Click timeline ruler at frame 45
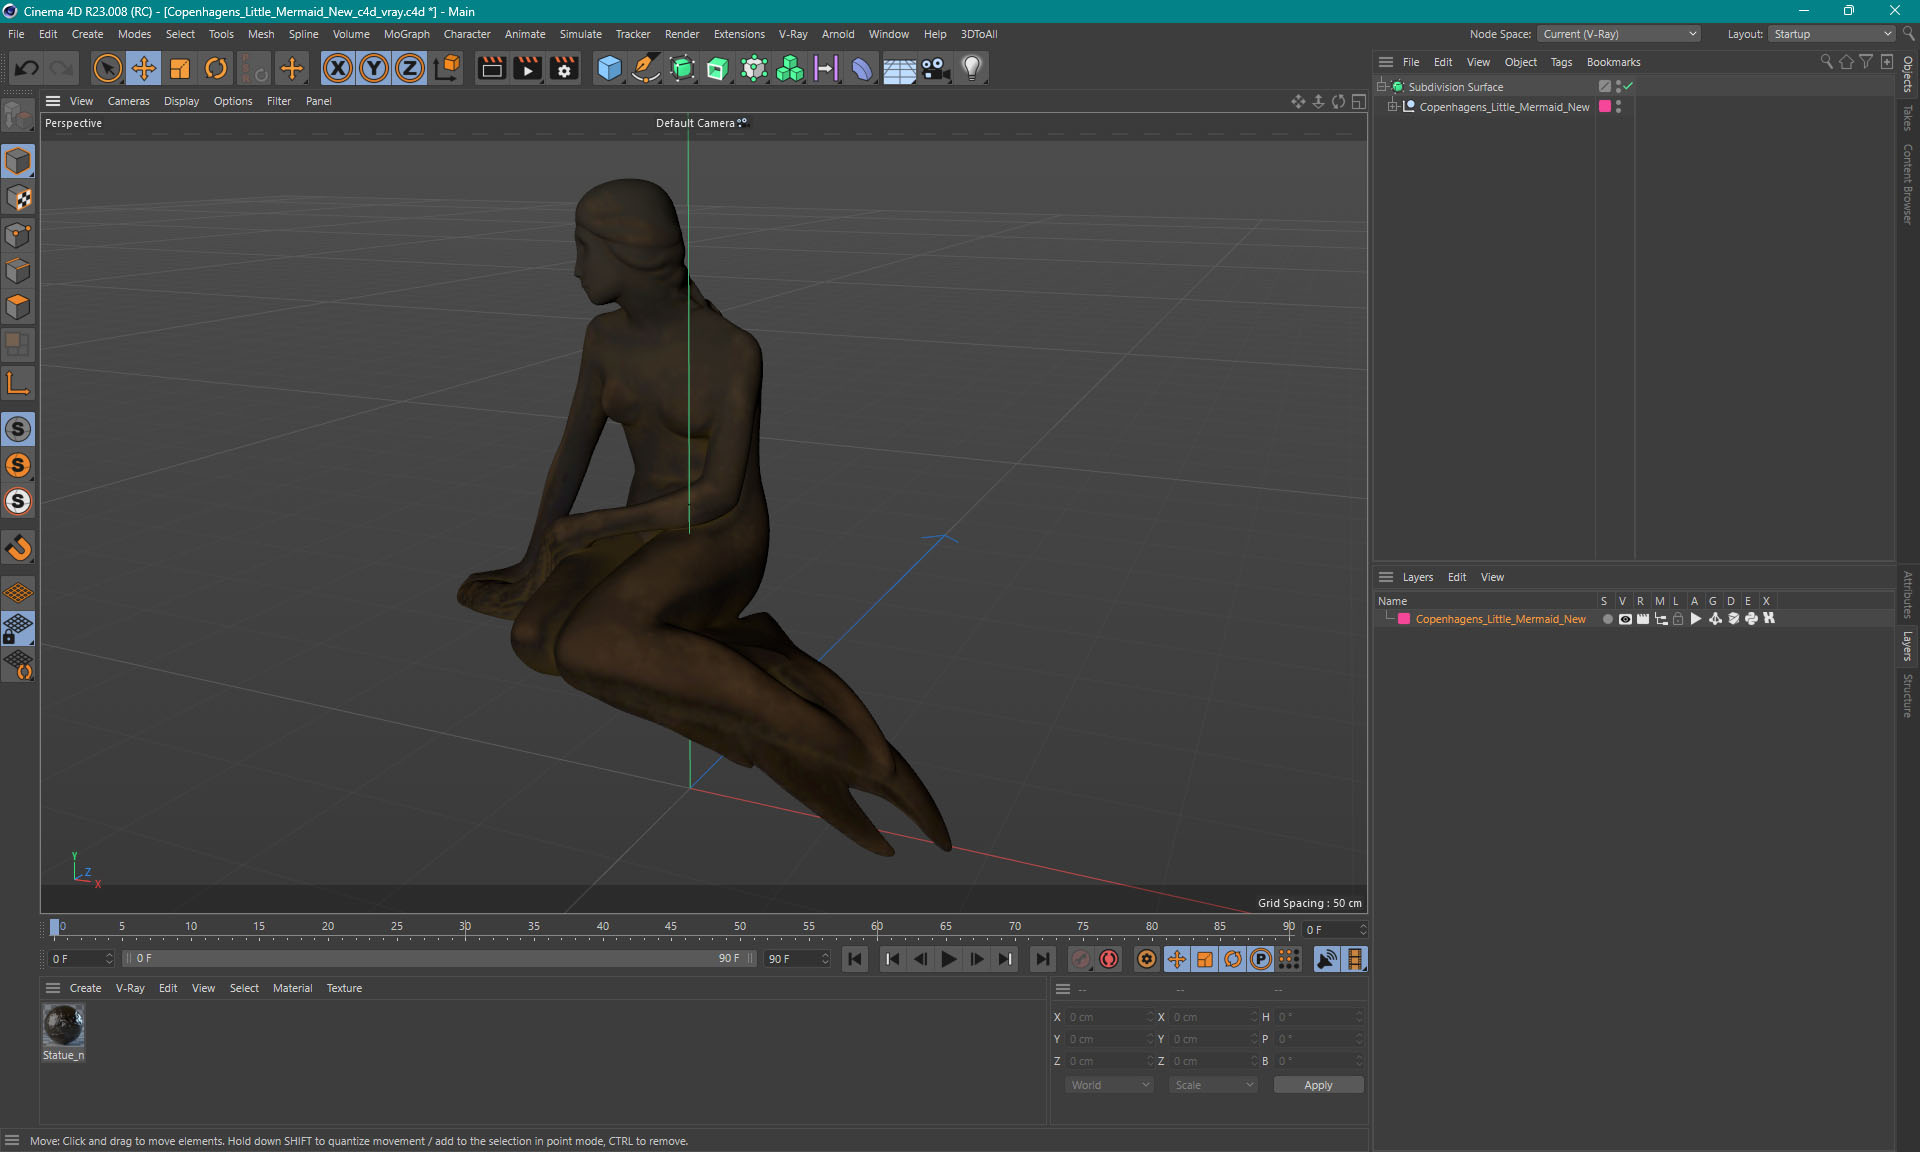The width and height of the screenshot is (1920, 1152). (x=670, y=926)
